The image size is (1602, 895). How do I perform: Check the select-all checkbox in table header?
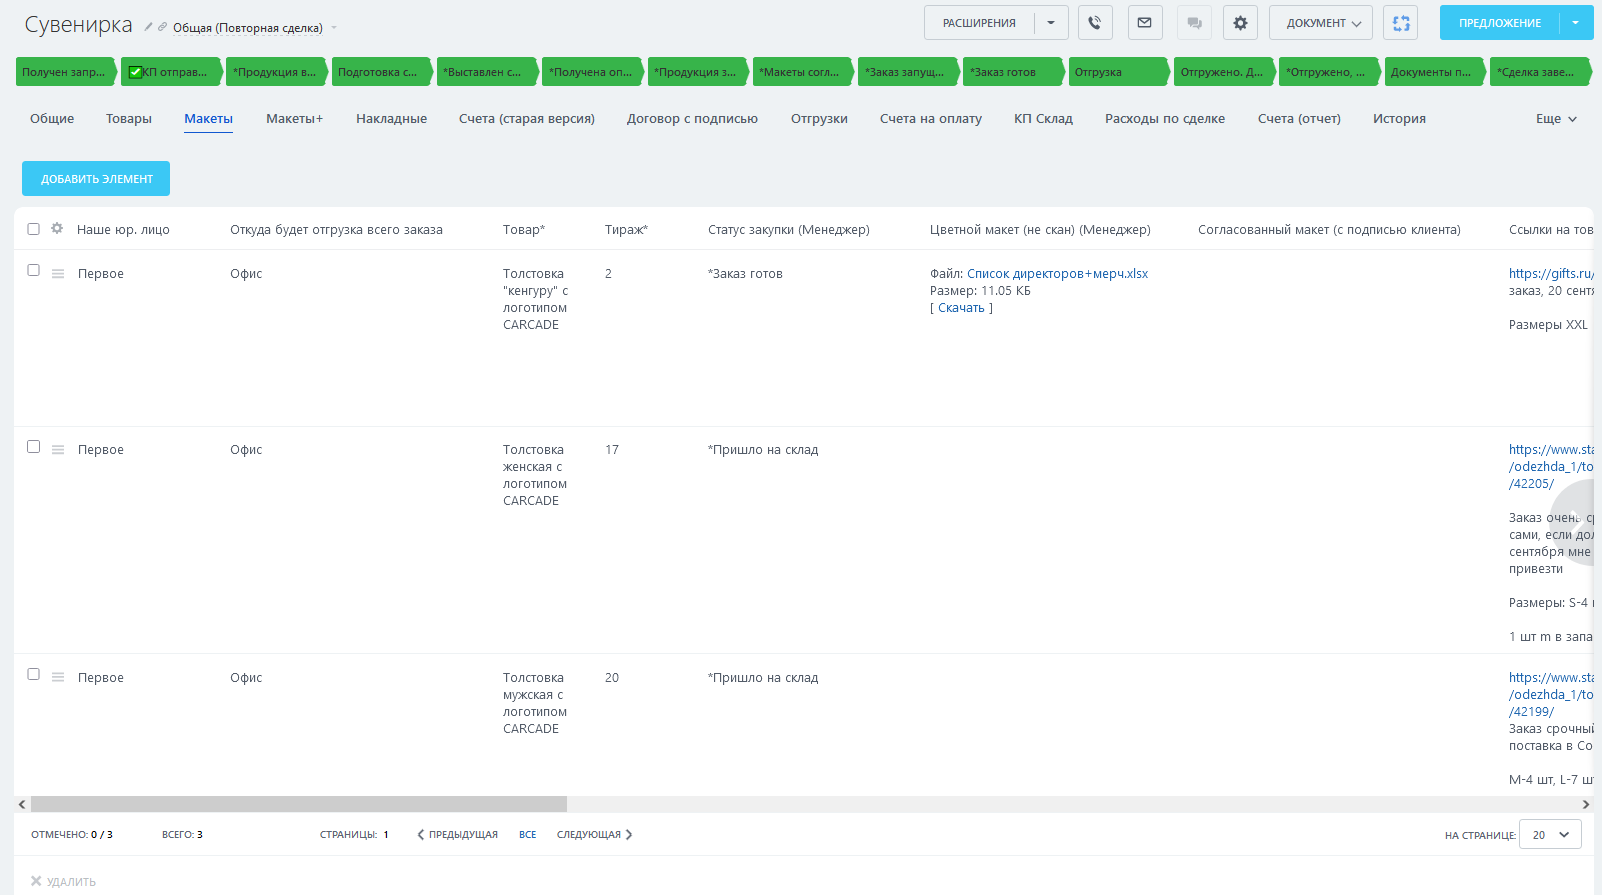pos(33,229)
